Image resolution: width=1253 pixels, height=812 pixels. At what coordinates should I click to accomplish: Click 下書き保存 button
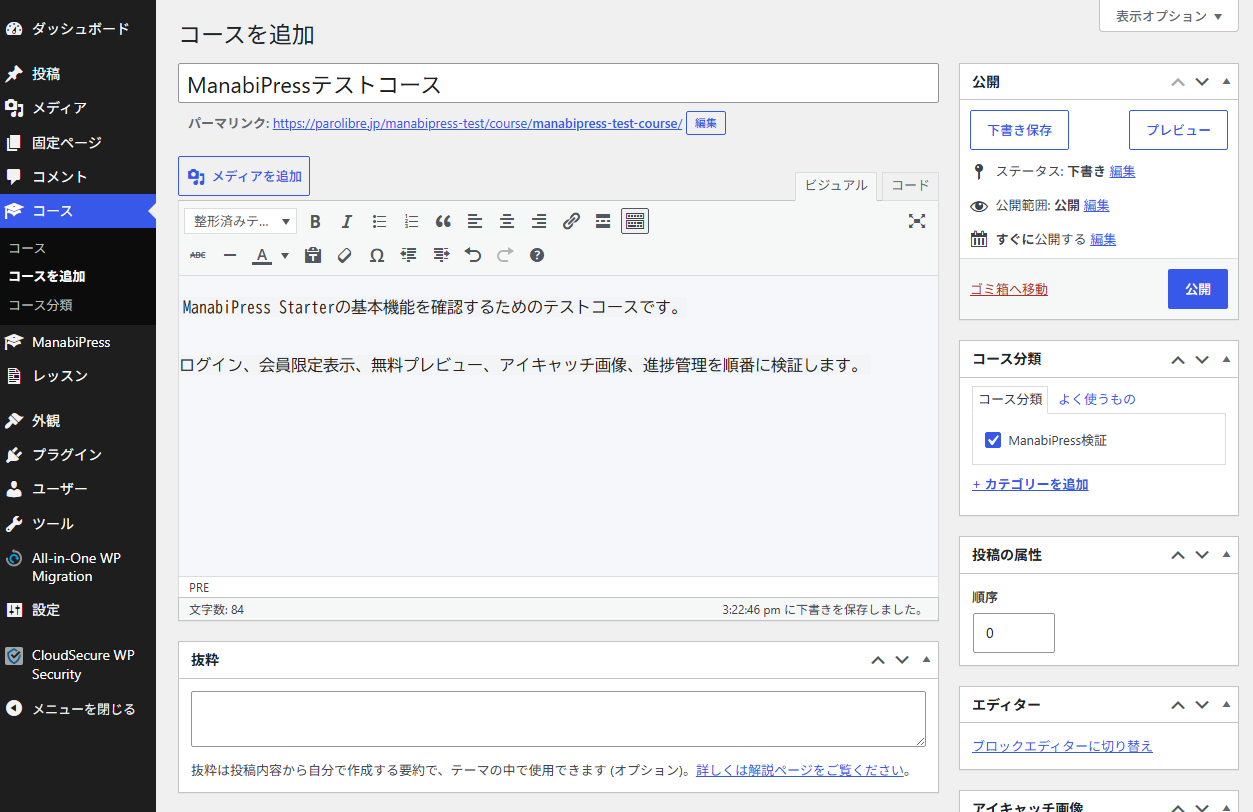click(x=1019, y=130)
